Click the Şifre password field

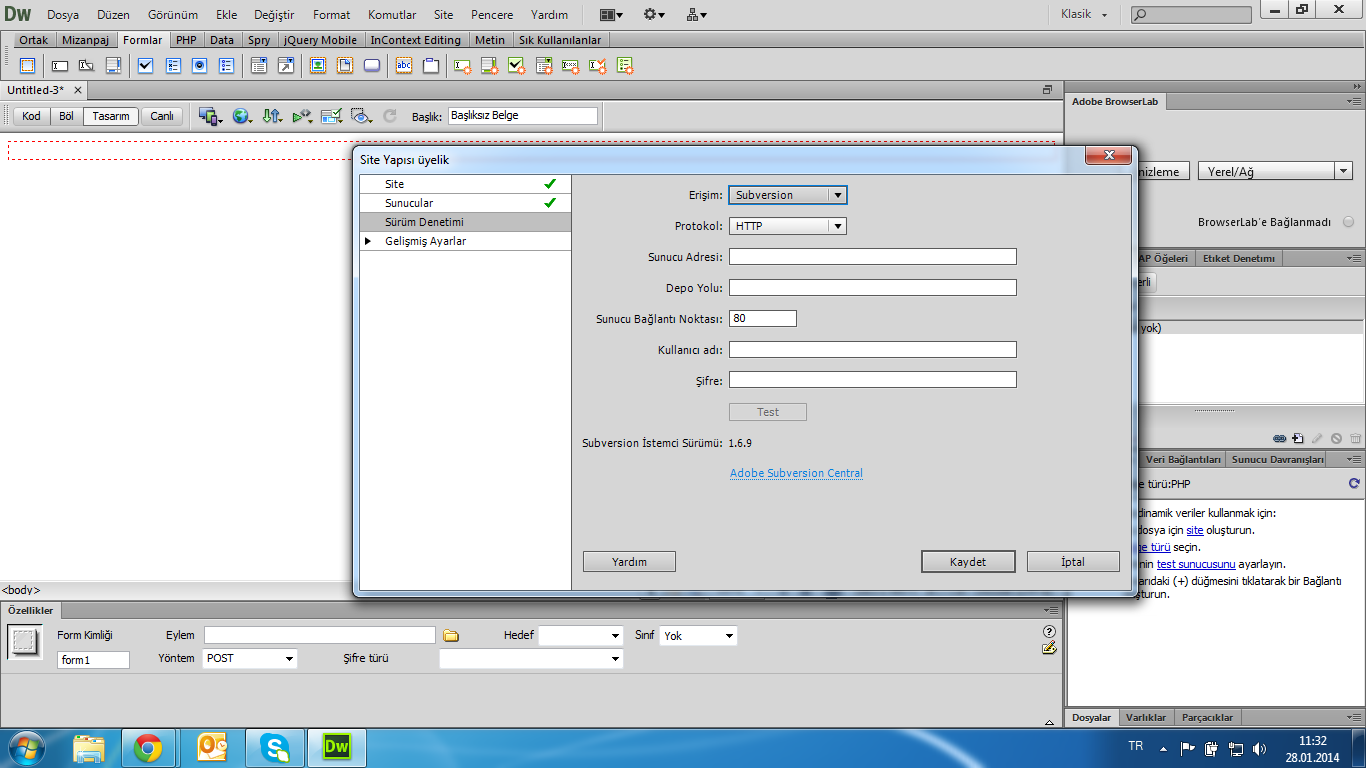pyautogui.click(x=873, y=380)
